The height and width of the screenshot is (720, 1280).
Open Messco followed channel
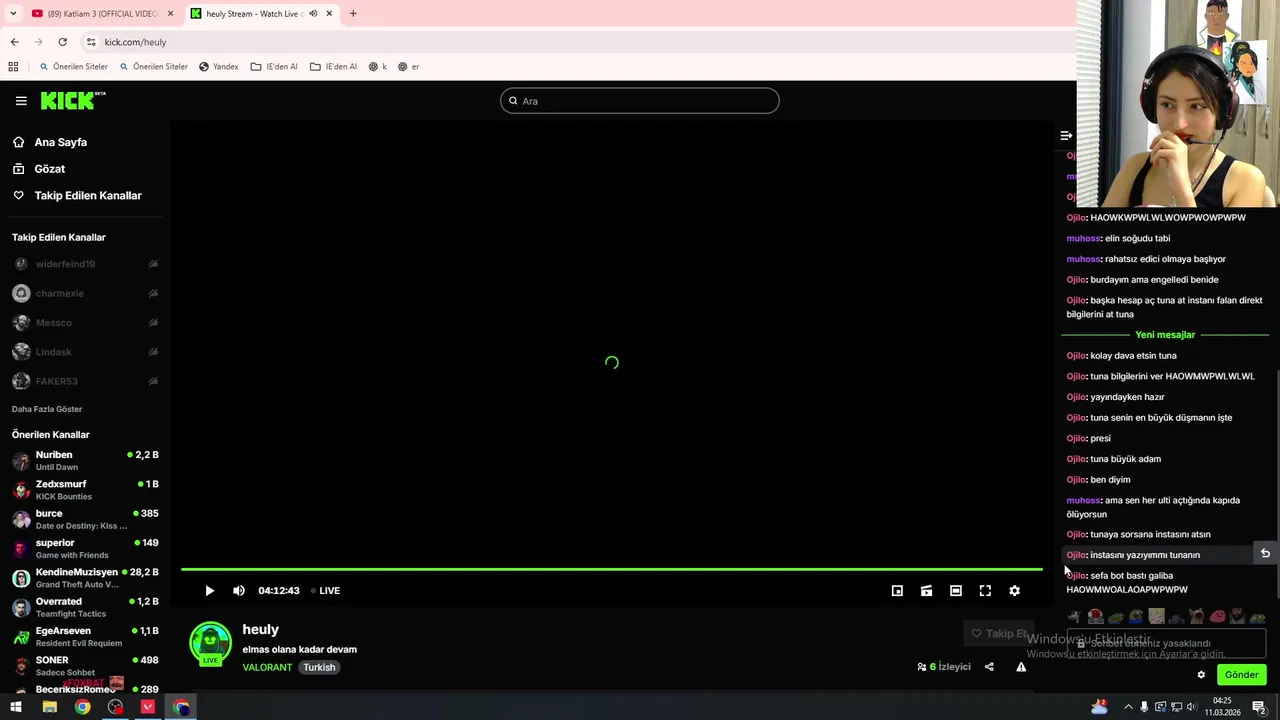tap(85, 322)
